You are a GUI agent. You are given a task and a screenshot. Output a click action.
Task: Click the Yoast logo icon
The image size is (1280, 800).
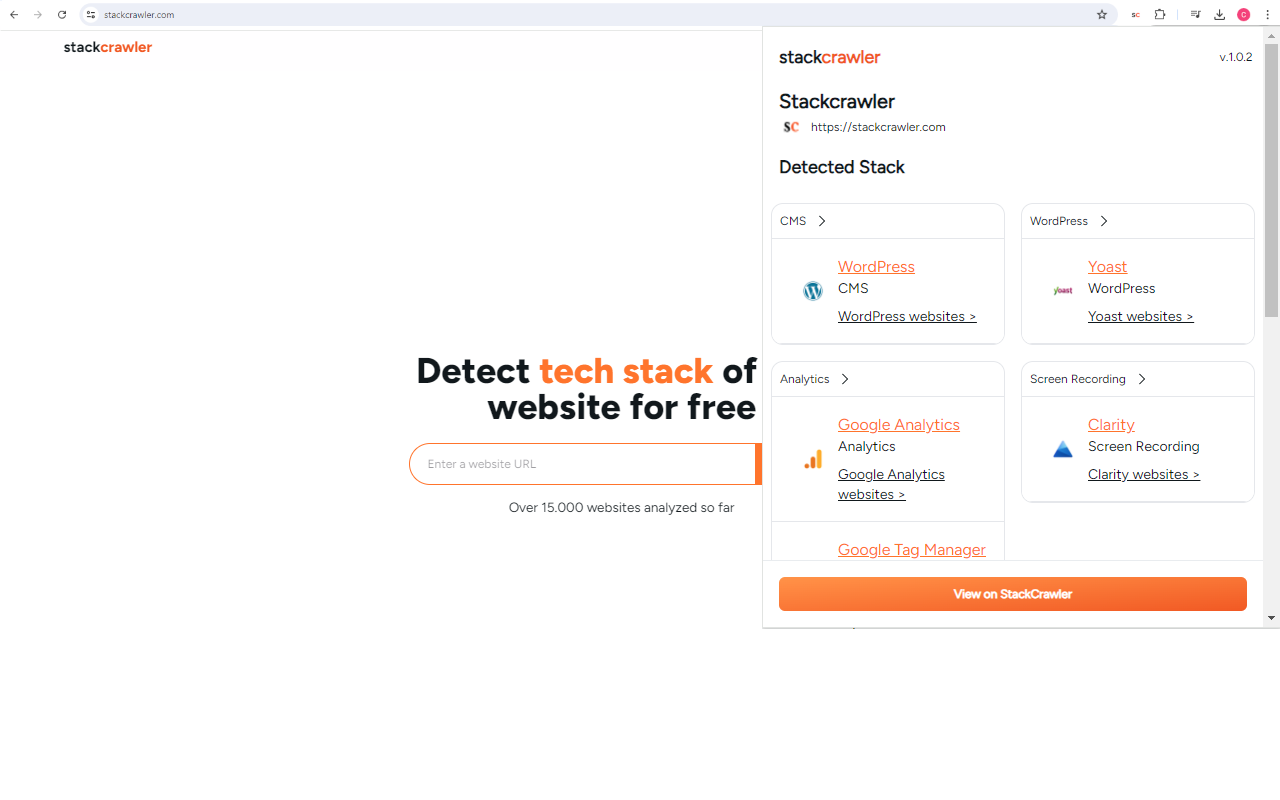(x=1063, y=291)
